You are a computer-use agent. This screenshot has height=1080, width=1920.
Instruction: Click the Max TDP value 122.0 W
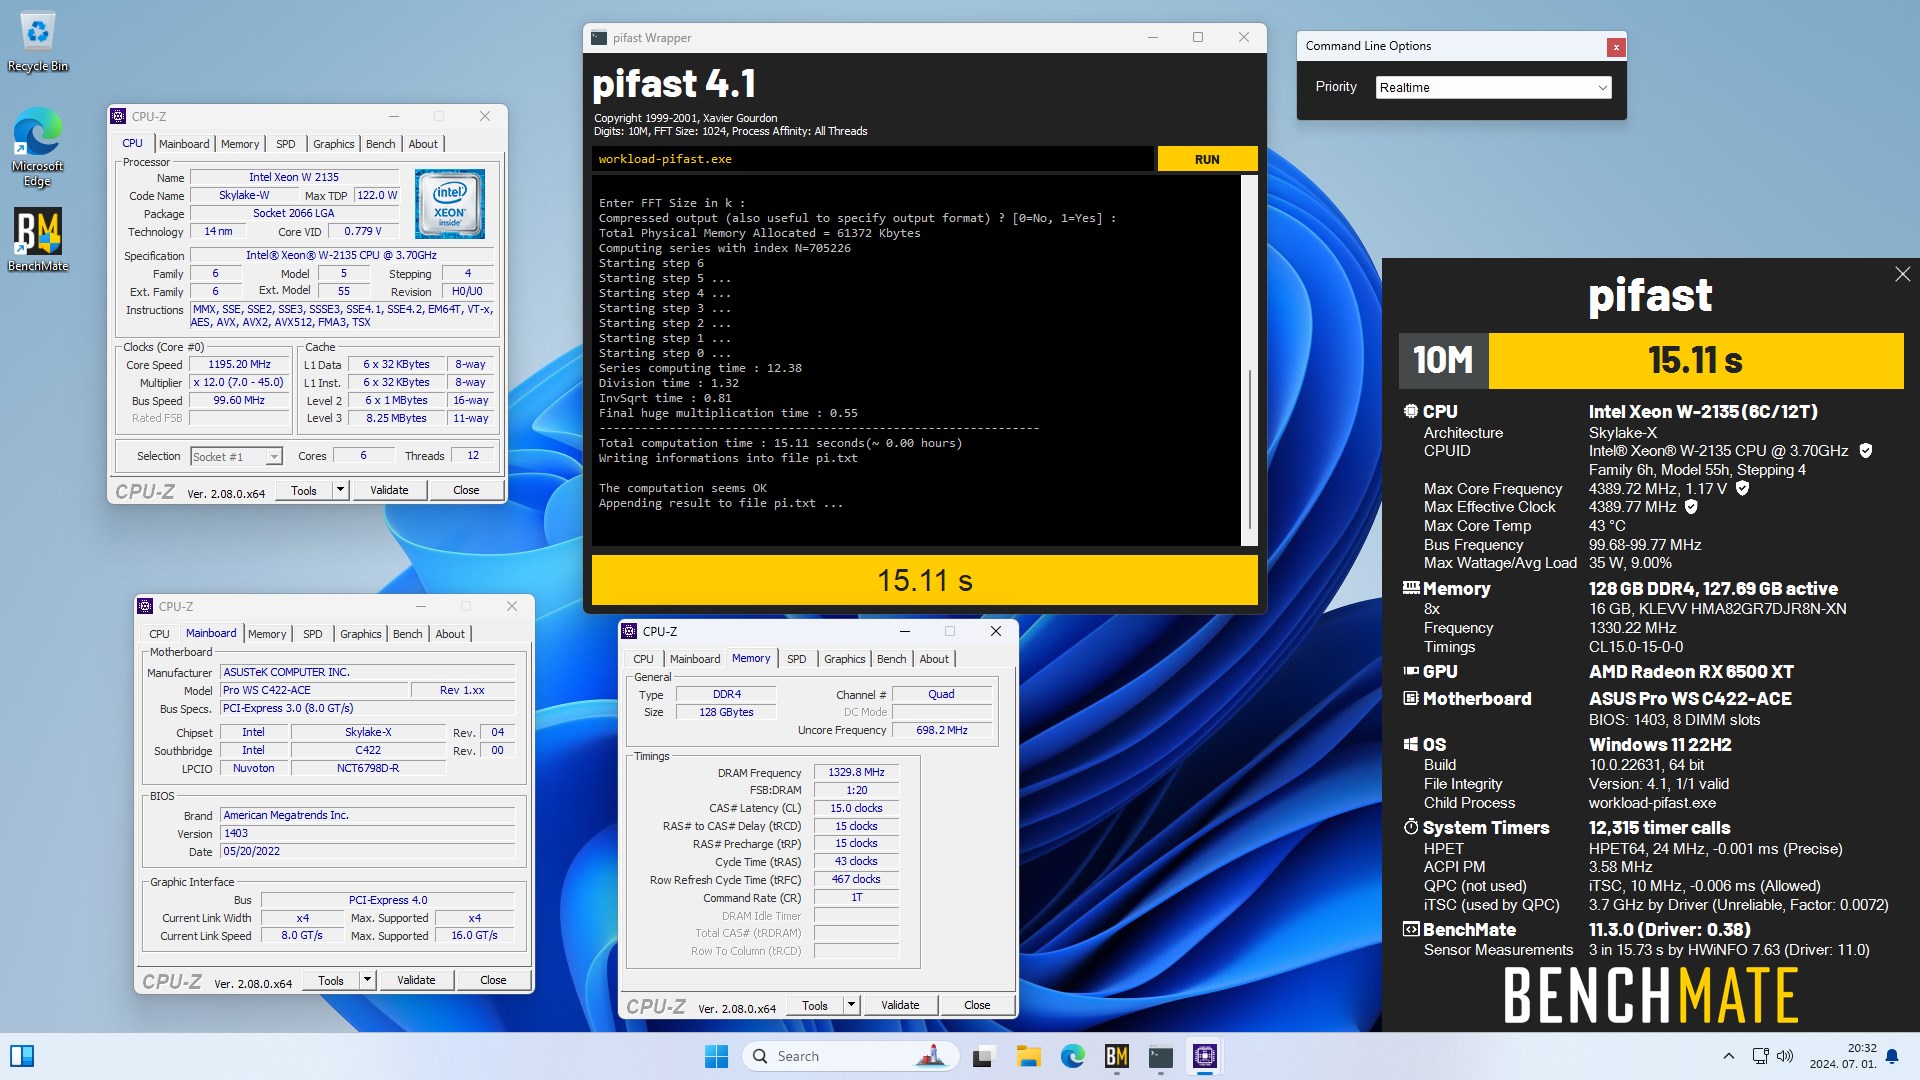376,195
